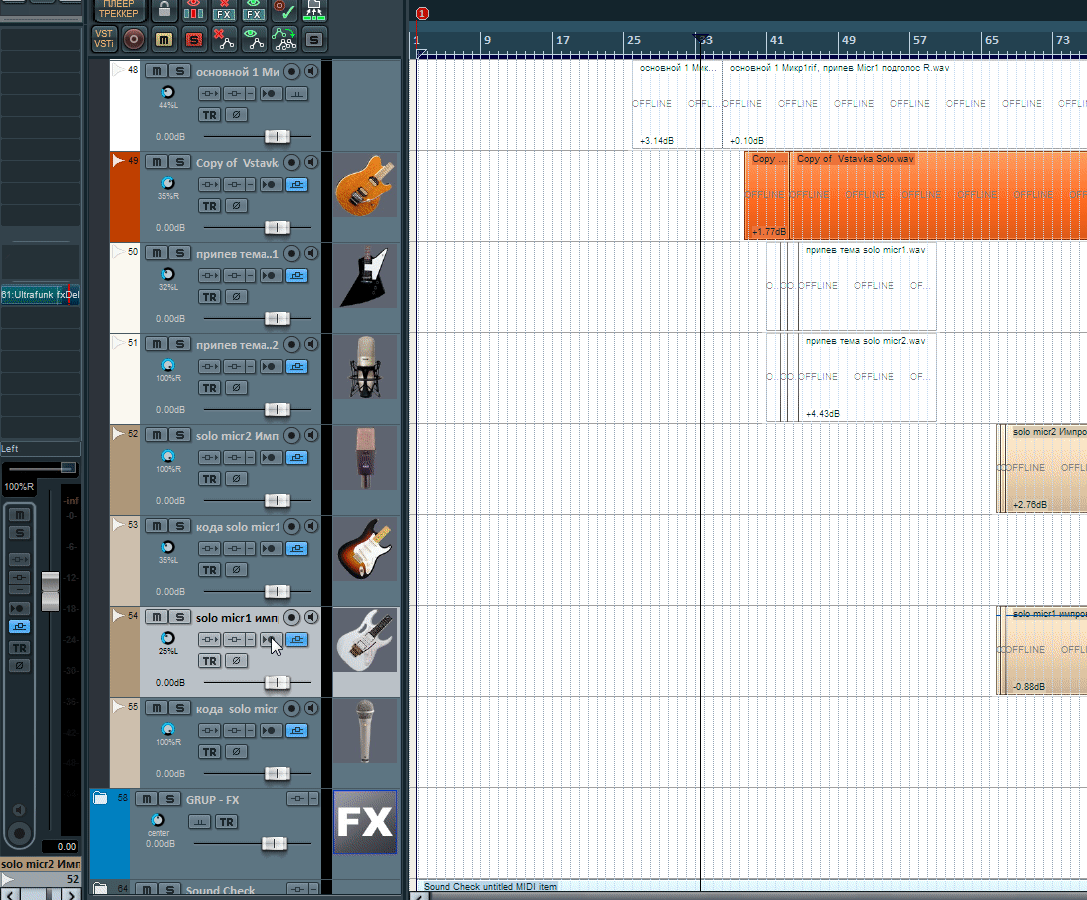Adjust volume fader on GRUP - FX track

[274, 843]
